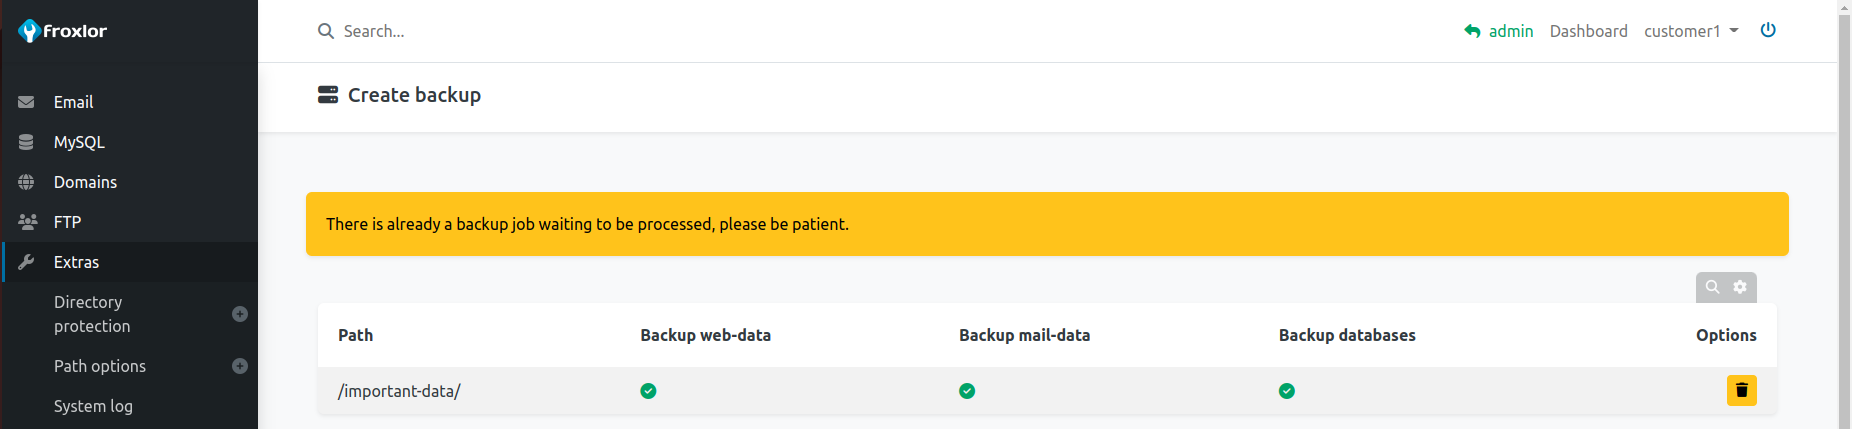Click the table search magnifier icon
The image size is (1852, 429).
pos(1712,287)
